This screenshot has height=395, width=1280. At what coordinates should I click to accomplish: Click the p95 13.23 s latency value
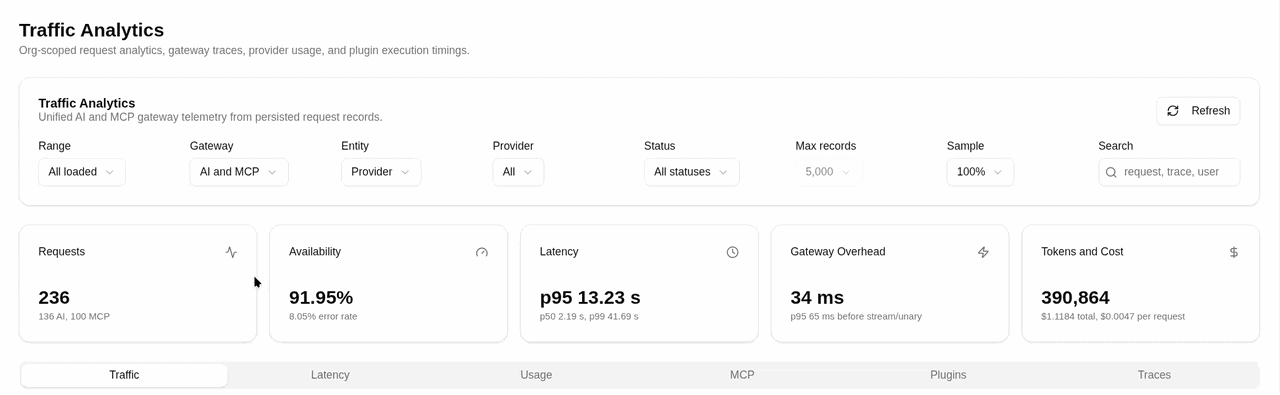(x=590, y=298)
